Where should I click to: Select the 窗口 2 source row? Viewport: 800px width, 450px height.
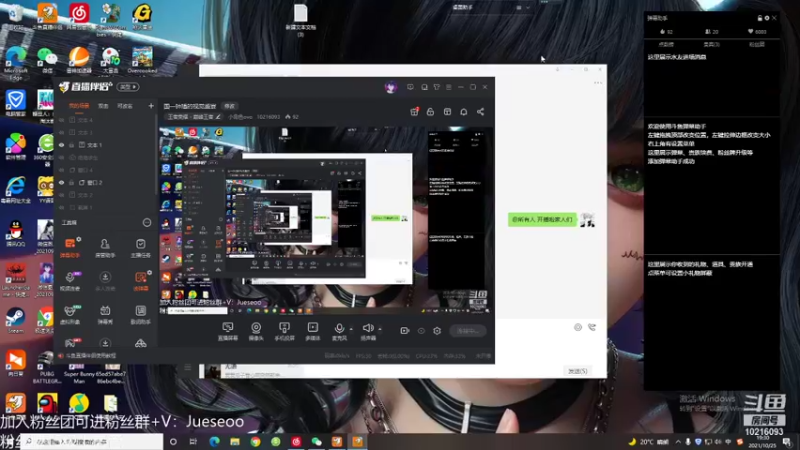tap(105, 183)
